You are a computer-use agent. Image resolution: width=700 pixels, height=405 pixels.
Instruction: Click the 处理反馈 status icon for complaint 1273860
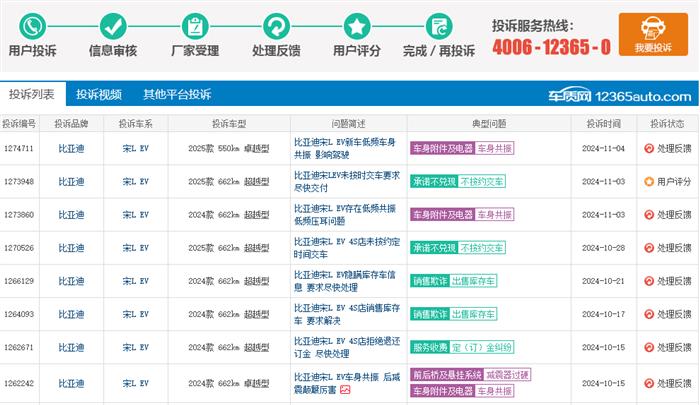649,215
